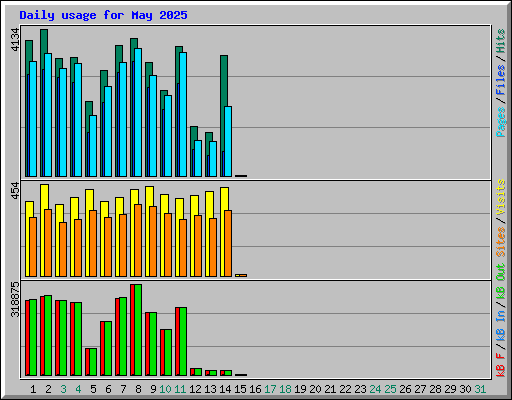Select day label 13 on the x-axis
This screenshot has height=400, width=512.
click(210, 389)
